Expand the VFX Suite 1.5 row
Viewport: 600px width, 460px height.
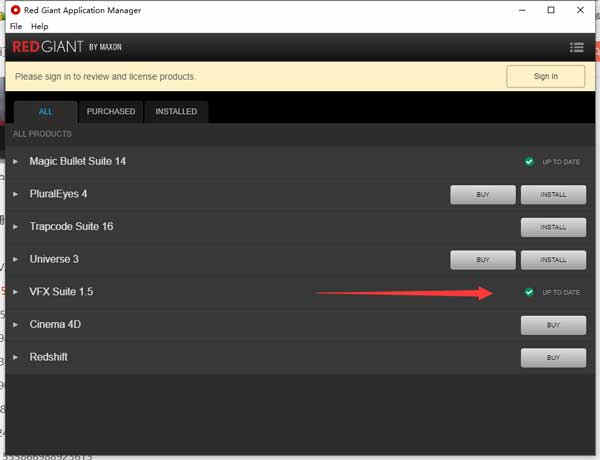click(15, 292)
